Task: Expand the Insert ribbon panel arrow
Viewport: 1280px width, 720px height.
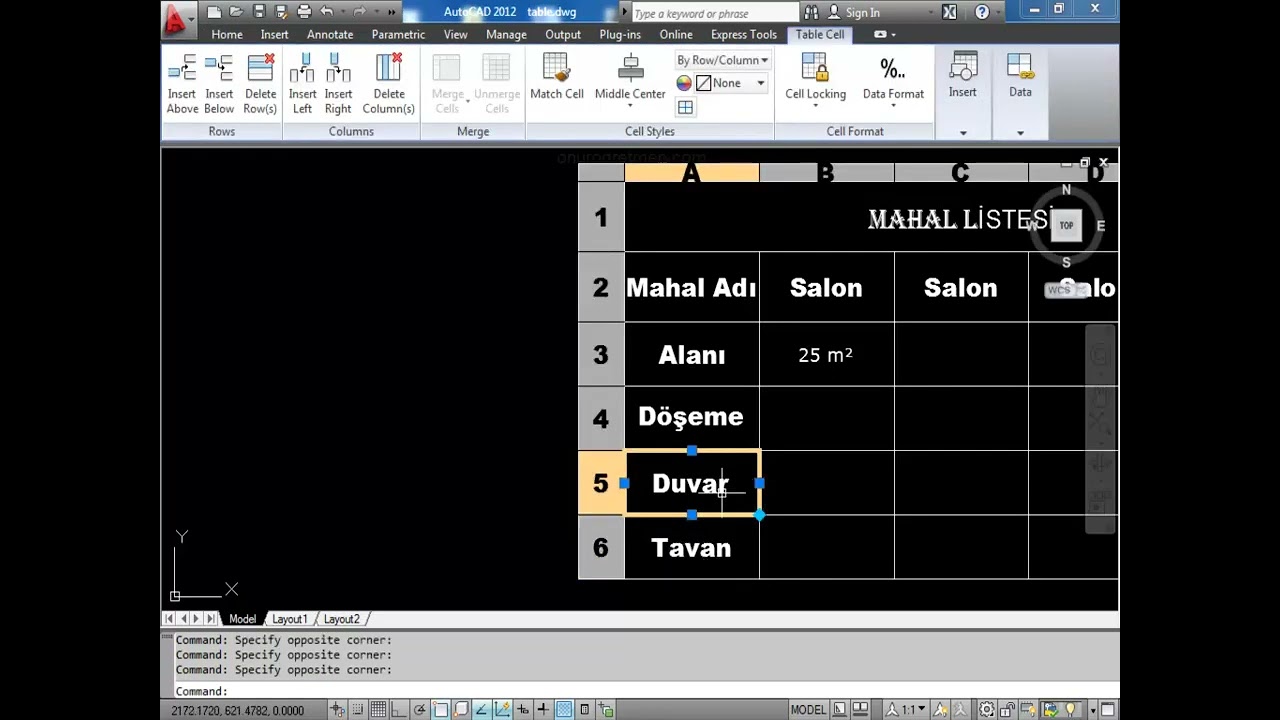Action: pos(963,132)
